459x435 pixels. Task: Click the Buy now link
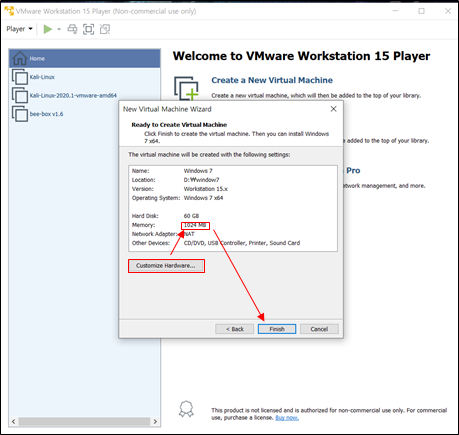[x=287, y=418]
